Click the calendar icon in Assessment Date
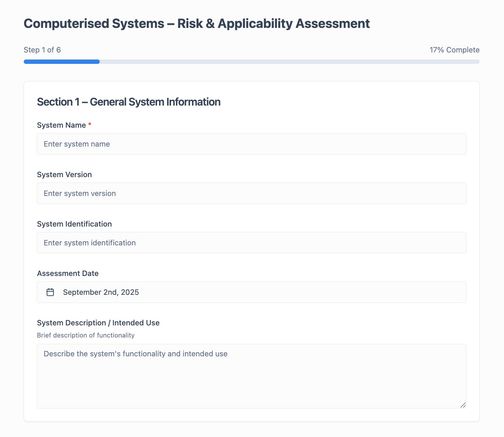Image resolution: width=504 pixels, height=437 pixels. point(50,292)
